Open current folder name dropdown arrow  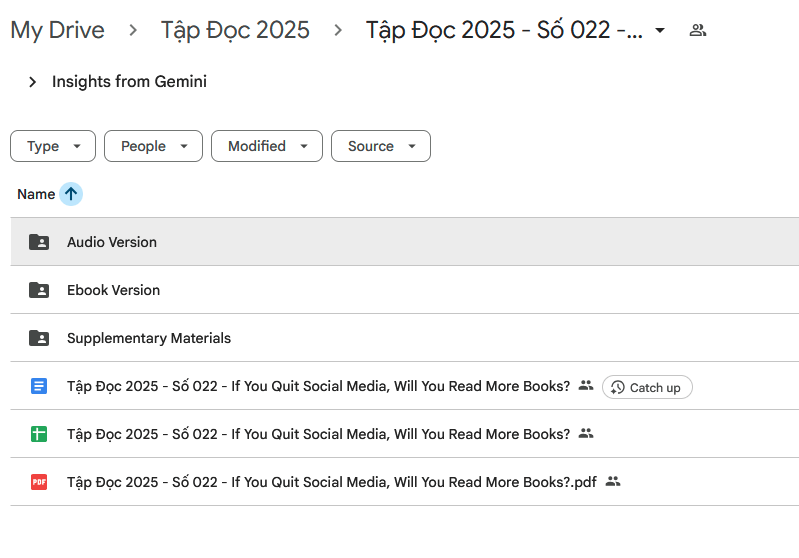659,31
